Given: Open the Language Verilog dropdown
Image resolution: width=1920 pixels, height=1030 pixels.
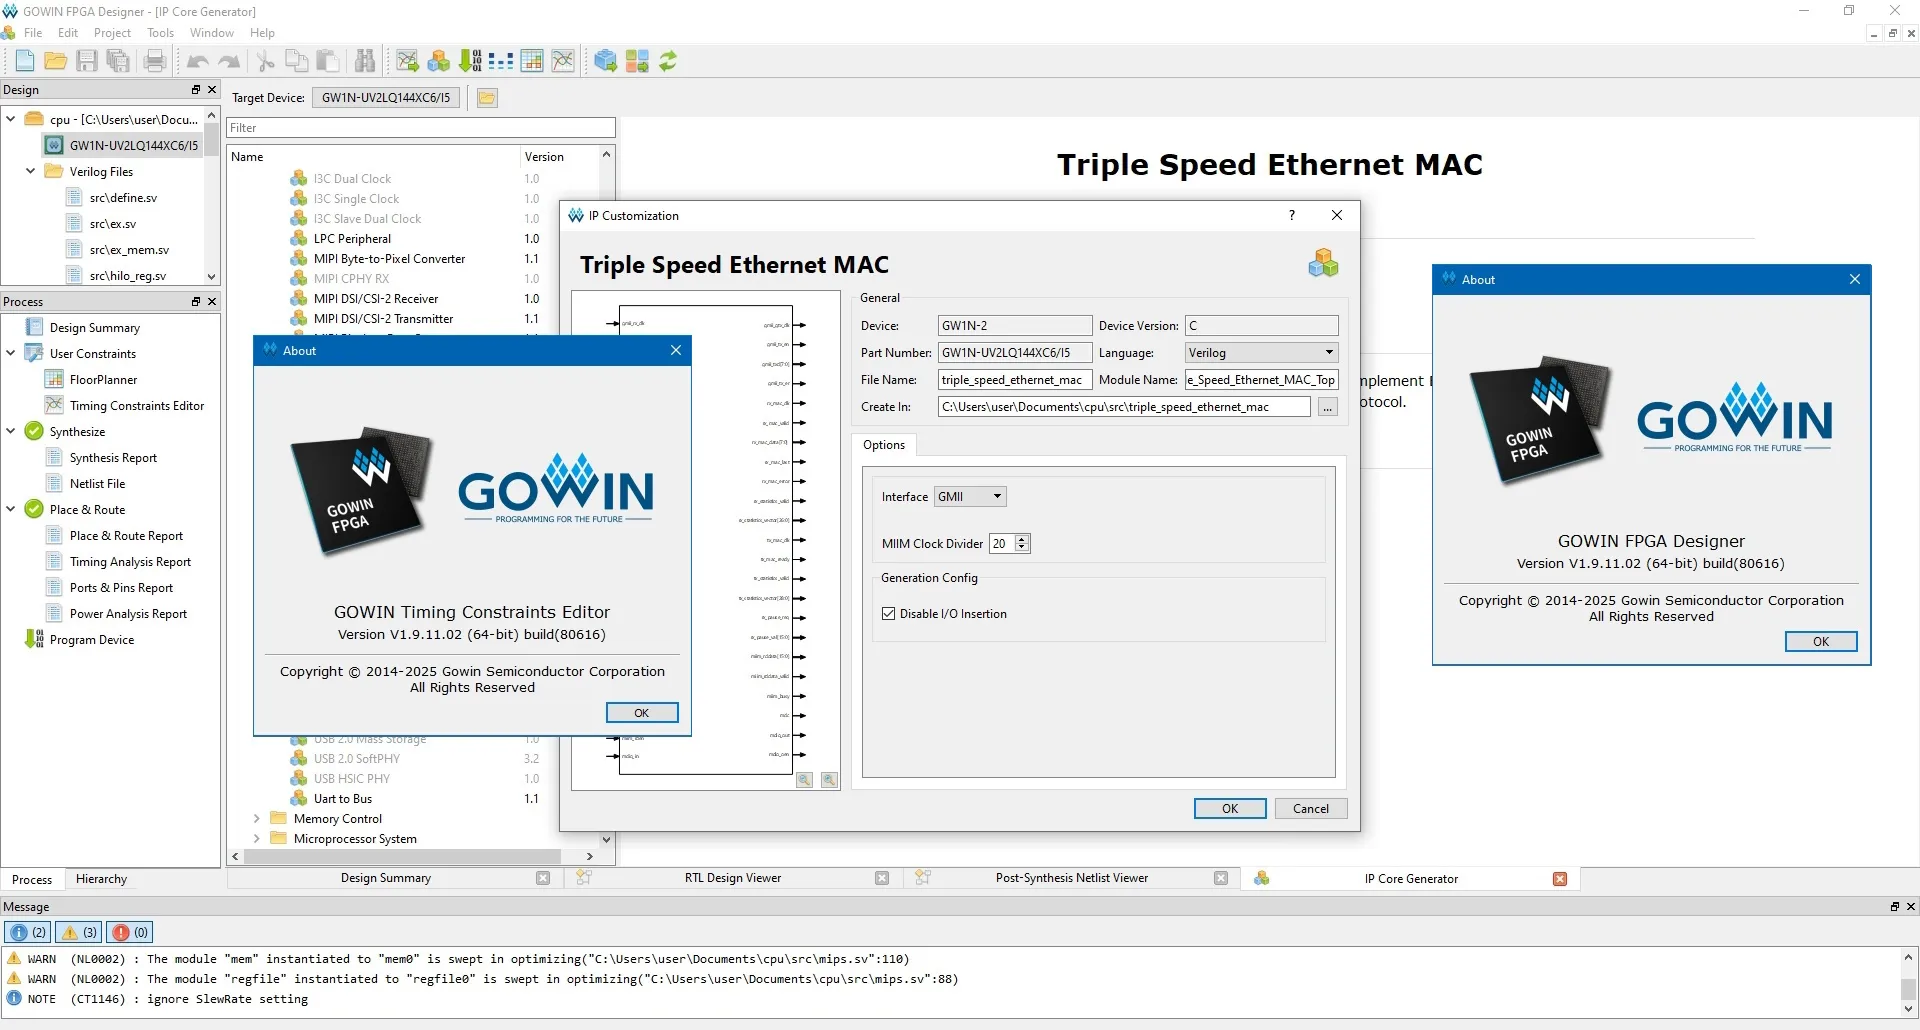Looking at the screenshot, I should coord(1261,353).
